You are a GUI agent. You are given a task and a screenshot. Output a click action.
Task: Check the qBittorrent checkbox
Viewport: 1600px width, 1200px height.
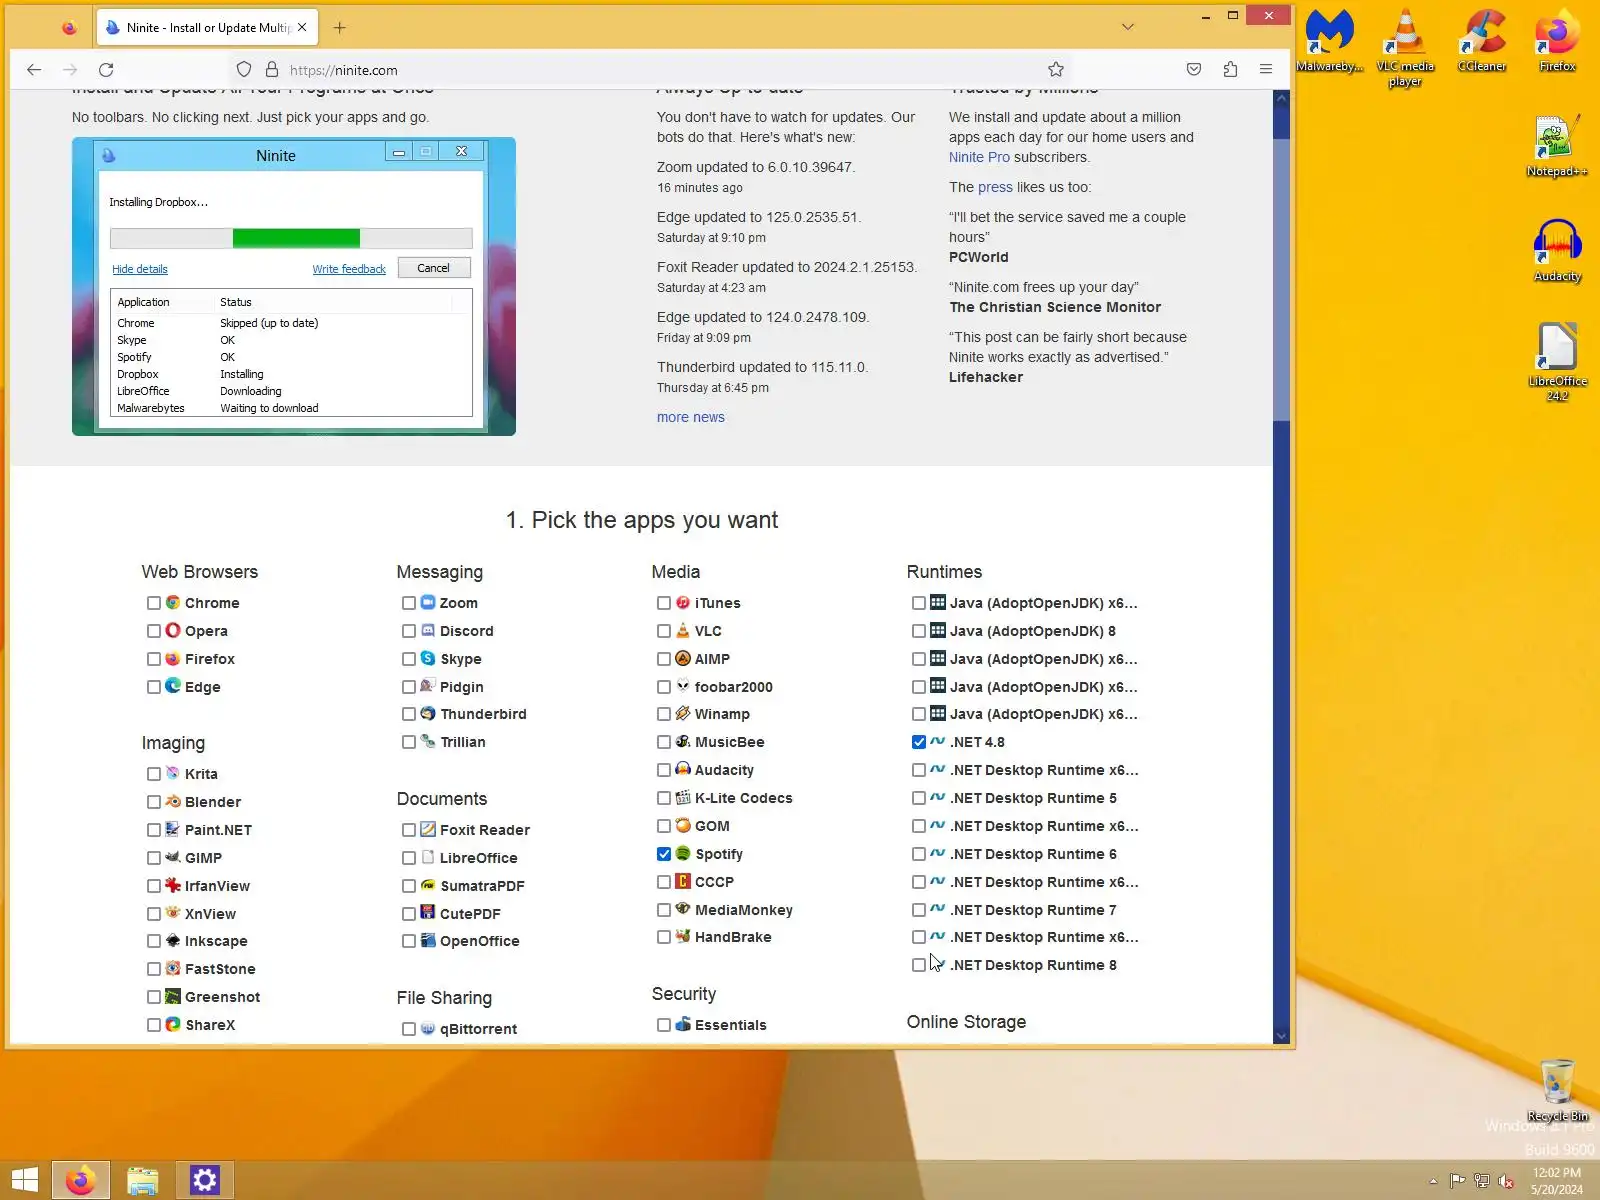click(409, 1029)
